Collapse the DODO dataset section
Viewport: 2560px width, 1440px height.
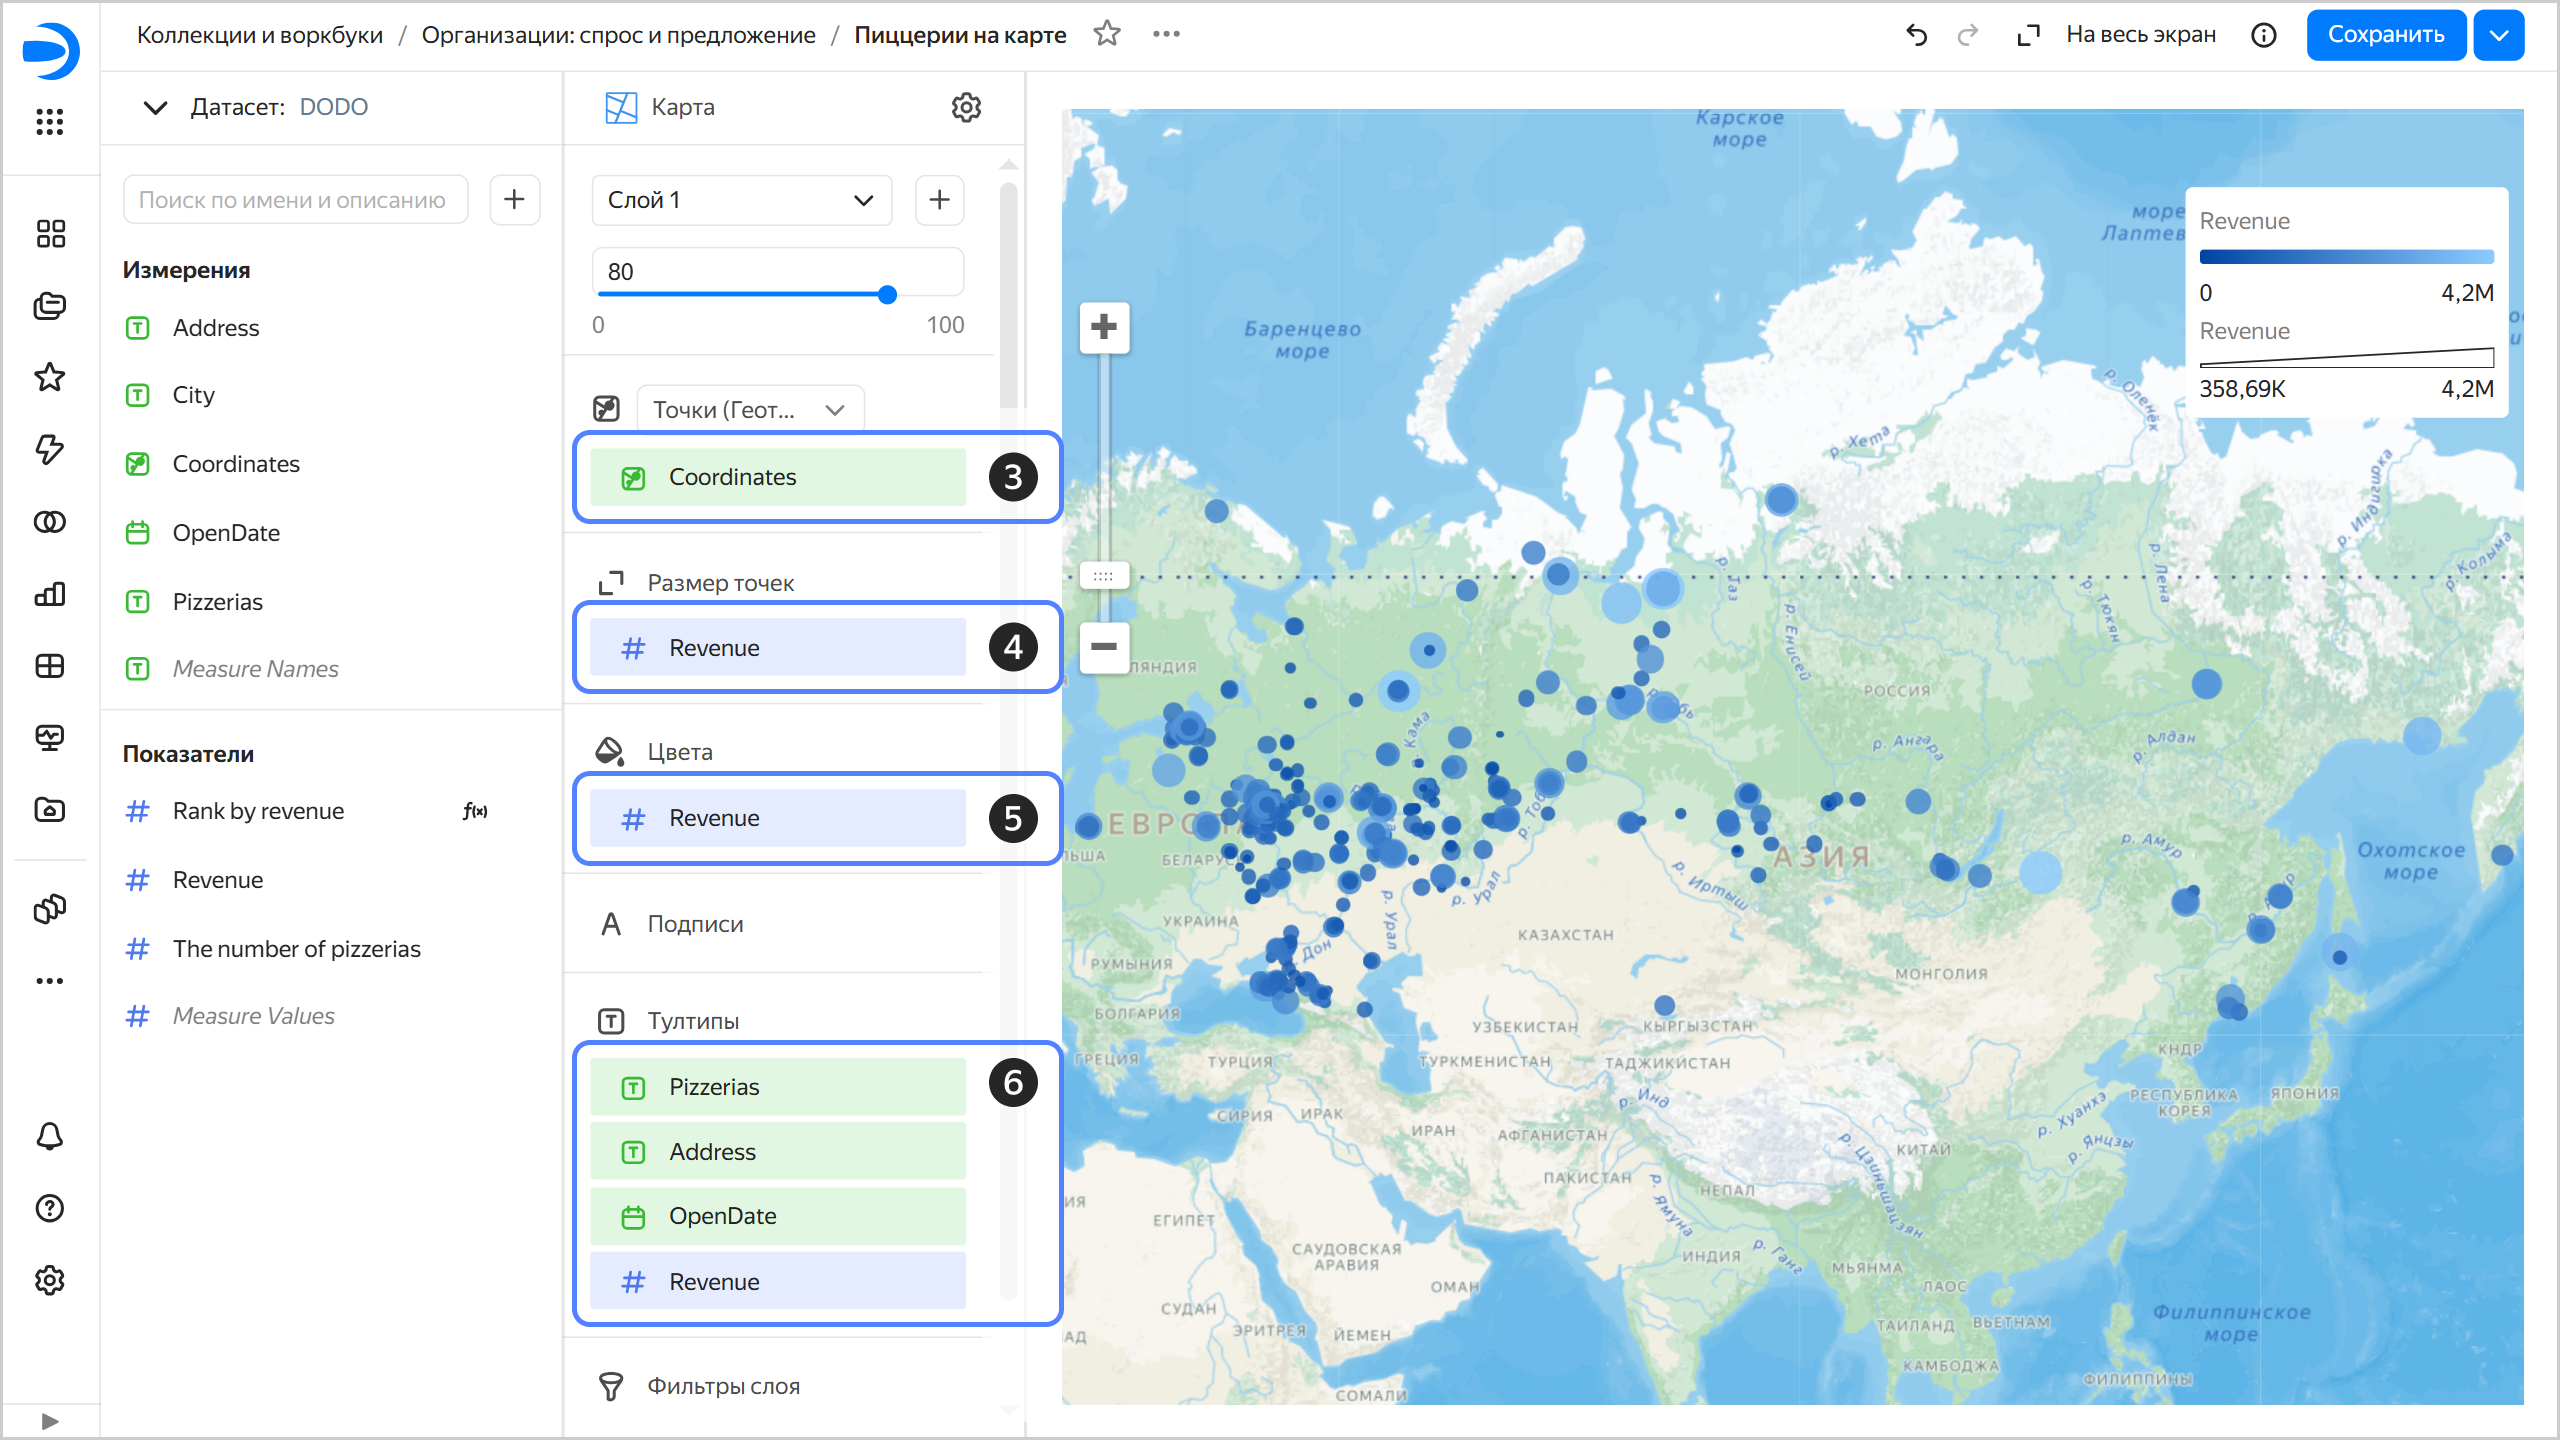pos(155,107)
